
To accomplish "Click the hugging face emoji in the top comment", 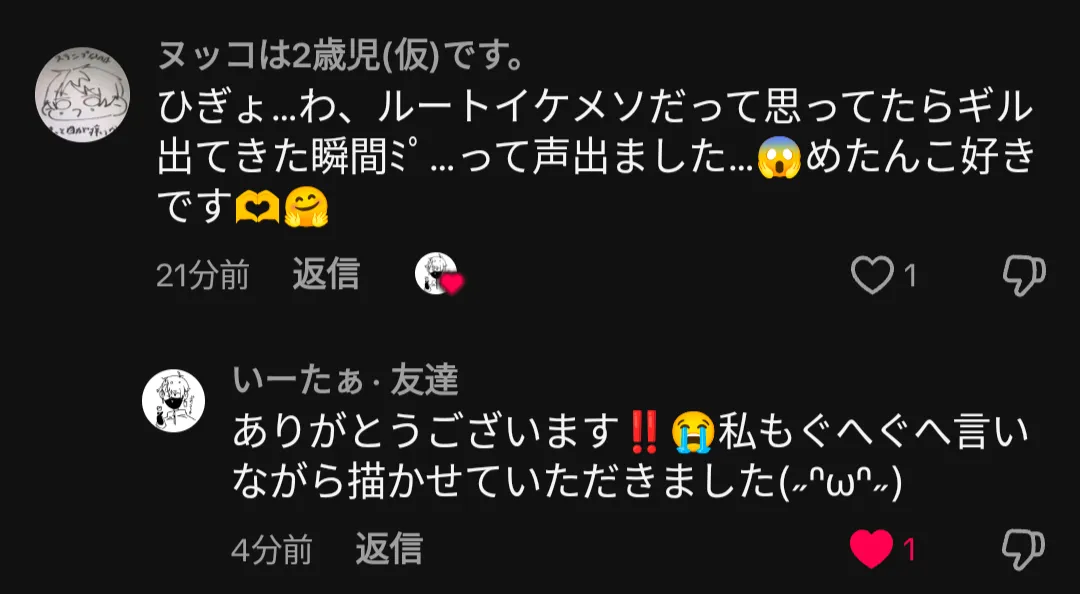I will [x=306, y=207].
